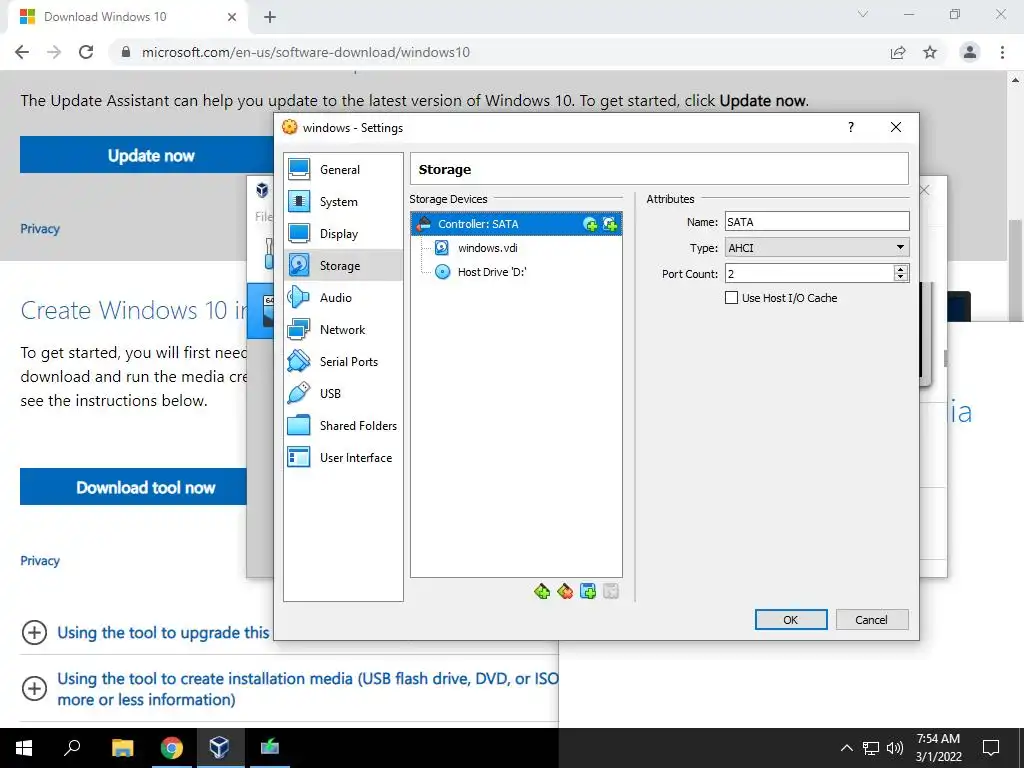Open Windows taskbar search

tap(72, 748)
